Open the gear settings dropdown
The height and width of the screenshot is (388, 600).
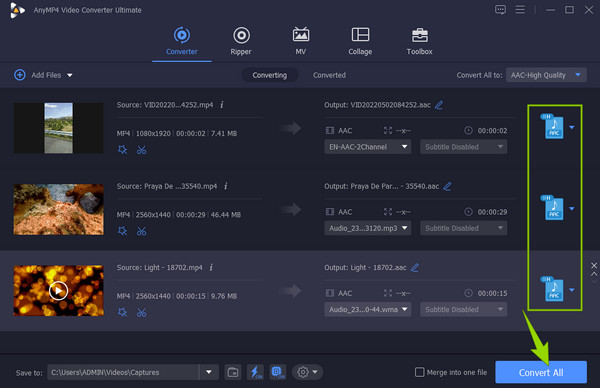coord(307,372)
